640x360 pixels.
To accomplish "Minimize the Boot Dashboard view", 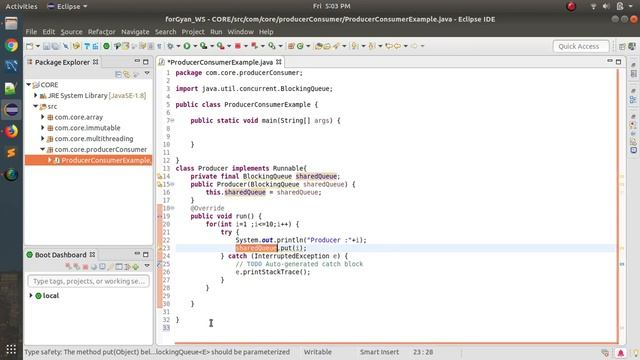I will coord(137,254).
